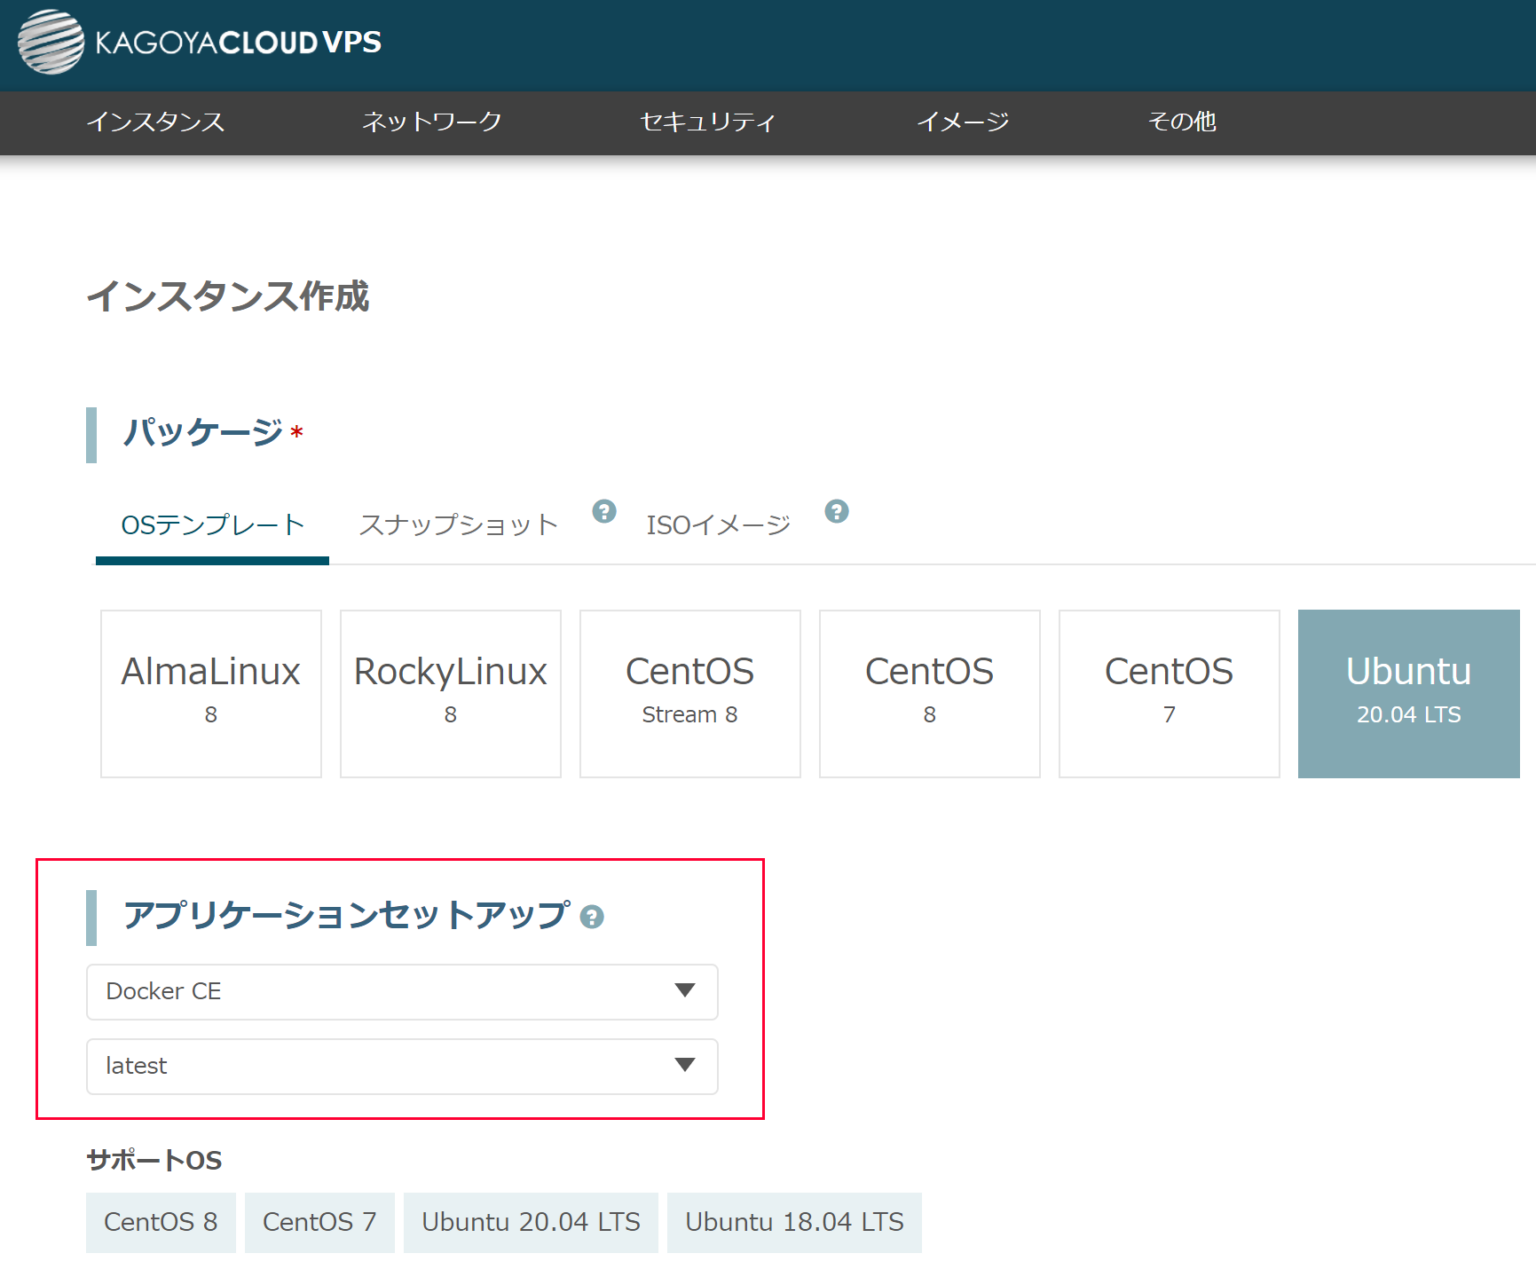Open the help tooltip next to ISOイメージ
This screenshot has width=1536, height=1269.
(x=837, y=511)
